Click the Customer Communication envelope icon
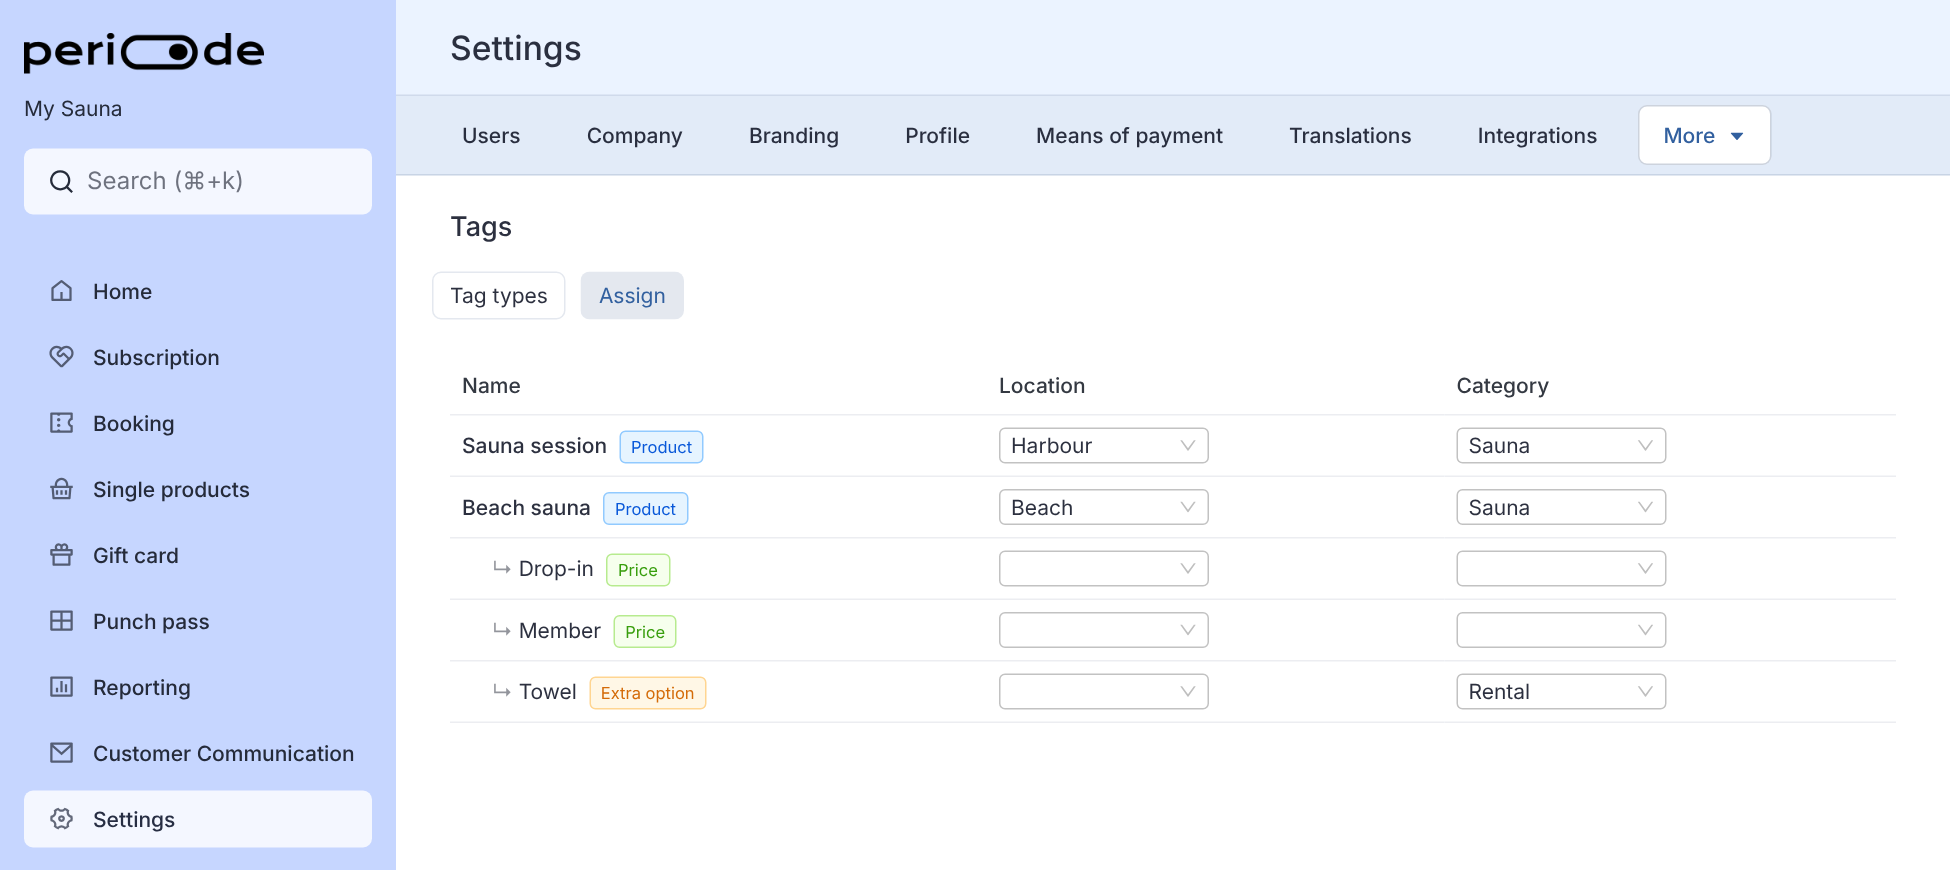 point(62,753)
